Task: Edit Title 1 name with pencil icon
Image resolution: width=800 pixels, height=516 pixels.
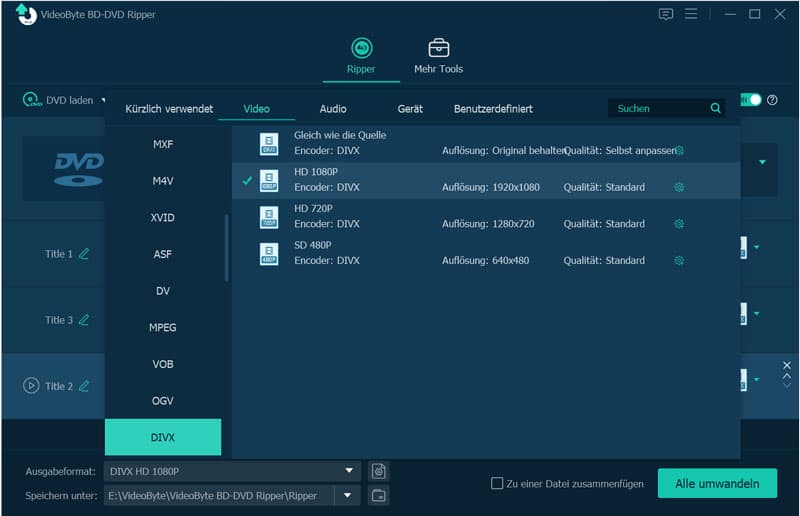Action: [84, 254]
